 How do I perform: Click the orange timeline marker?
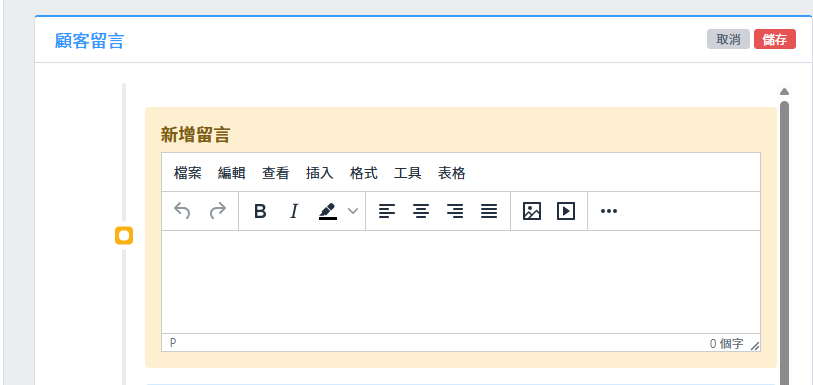124,236
